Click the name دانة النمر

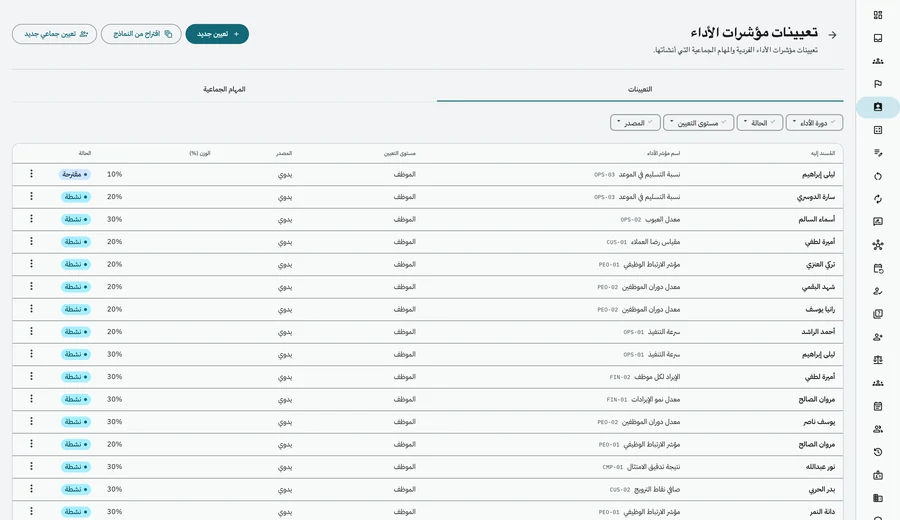822,511
